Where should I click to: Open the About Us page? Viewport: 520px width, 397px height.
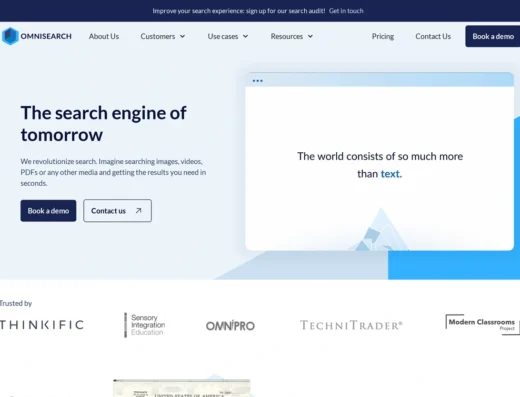click(x=104, y=36)
